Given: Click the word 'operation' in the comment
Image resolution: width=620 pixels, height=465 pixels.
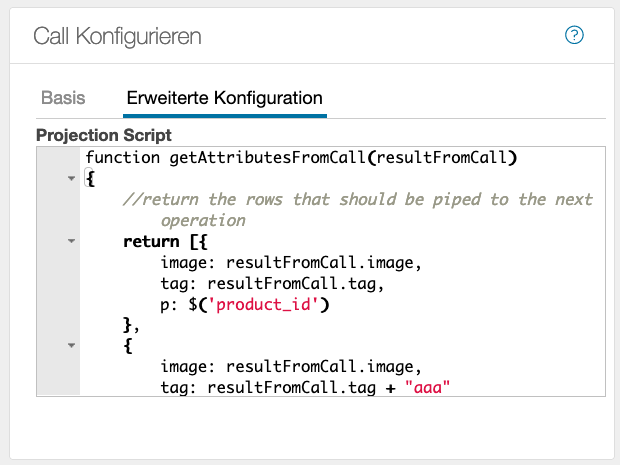Looking at the screenshot, I should (203, 220).
